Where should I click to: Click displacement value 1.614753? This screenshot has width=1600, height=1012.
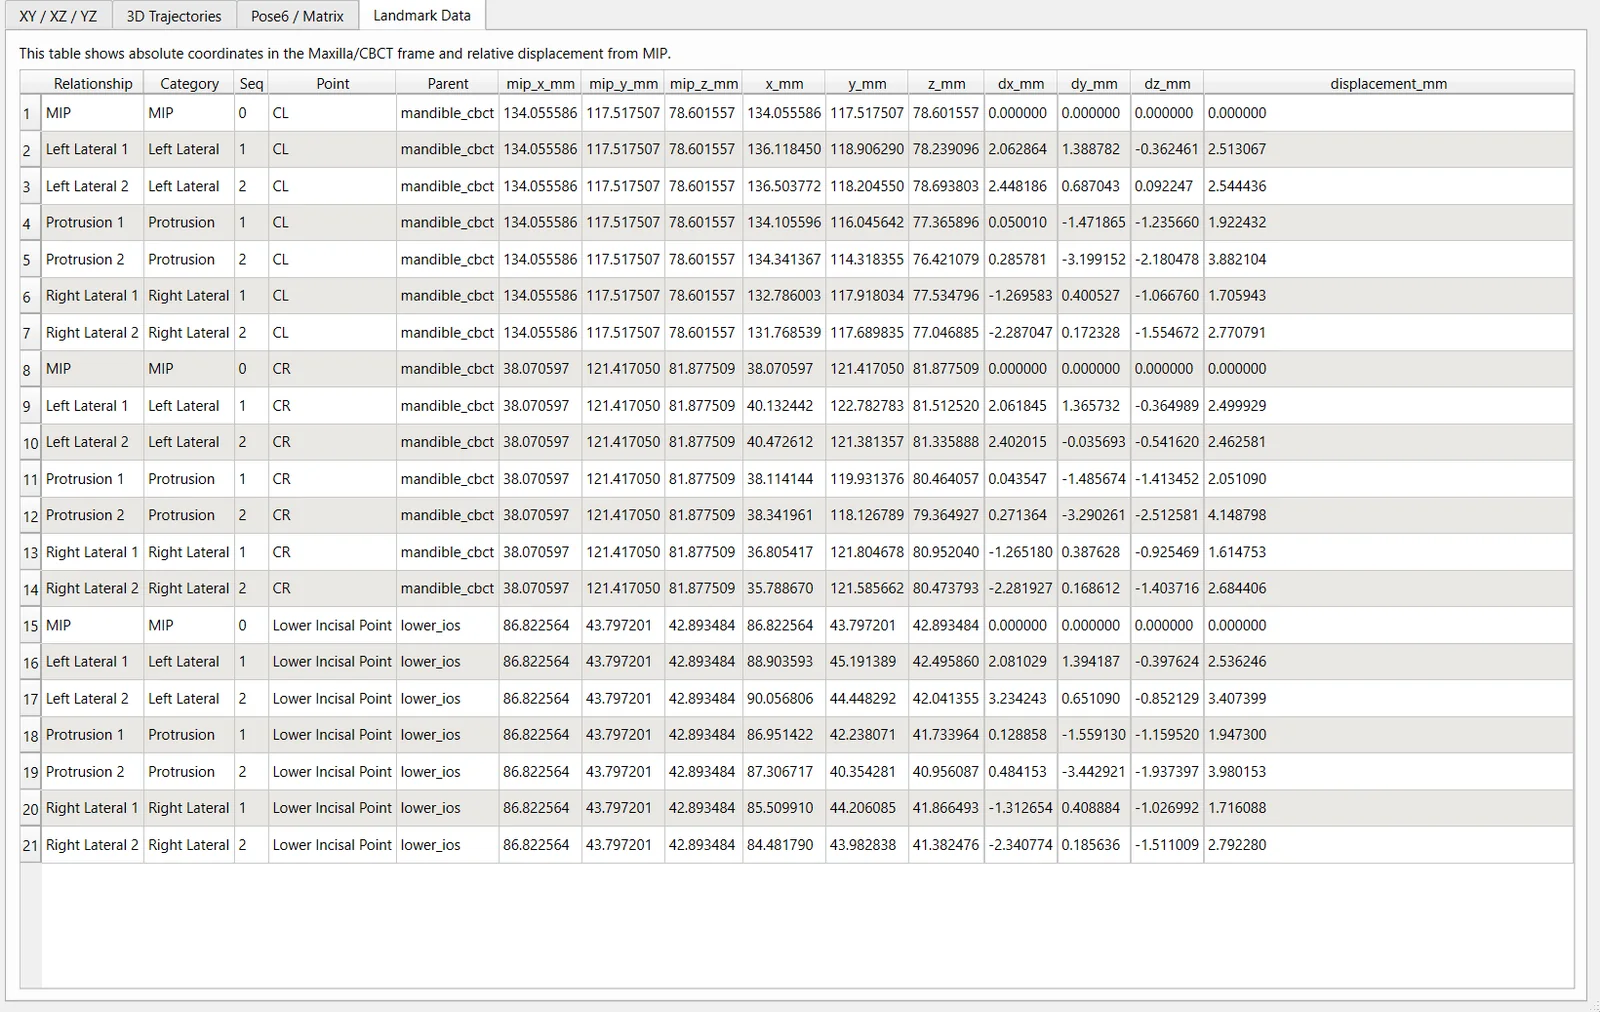pos(1388,552)
